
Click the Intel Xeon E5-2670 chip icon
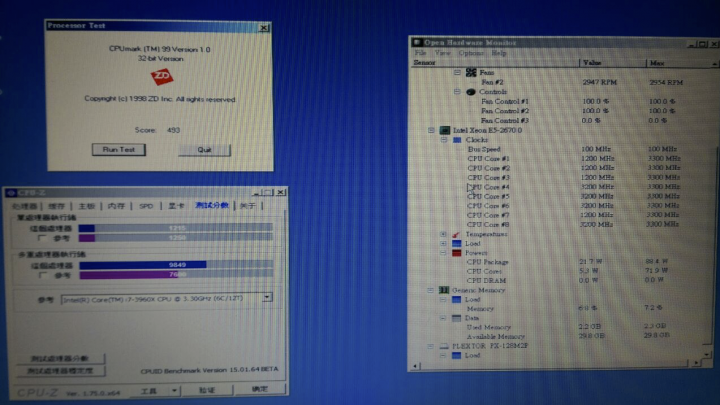pyautogui.click(x=444, y=130)
